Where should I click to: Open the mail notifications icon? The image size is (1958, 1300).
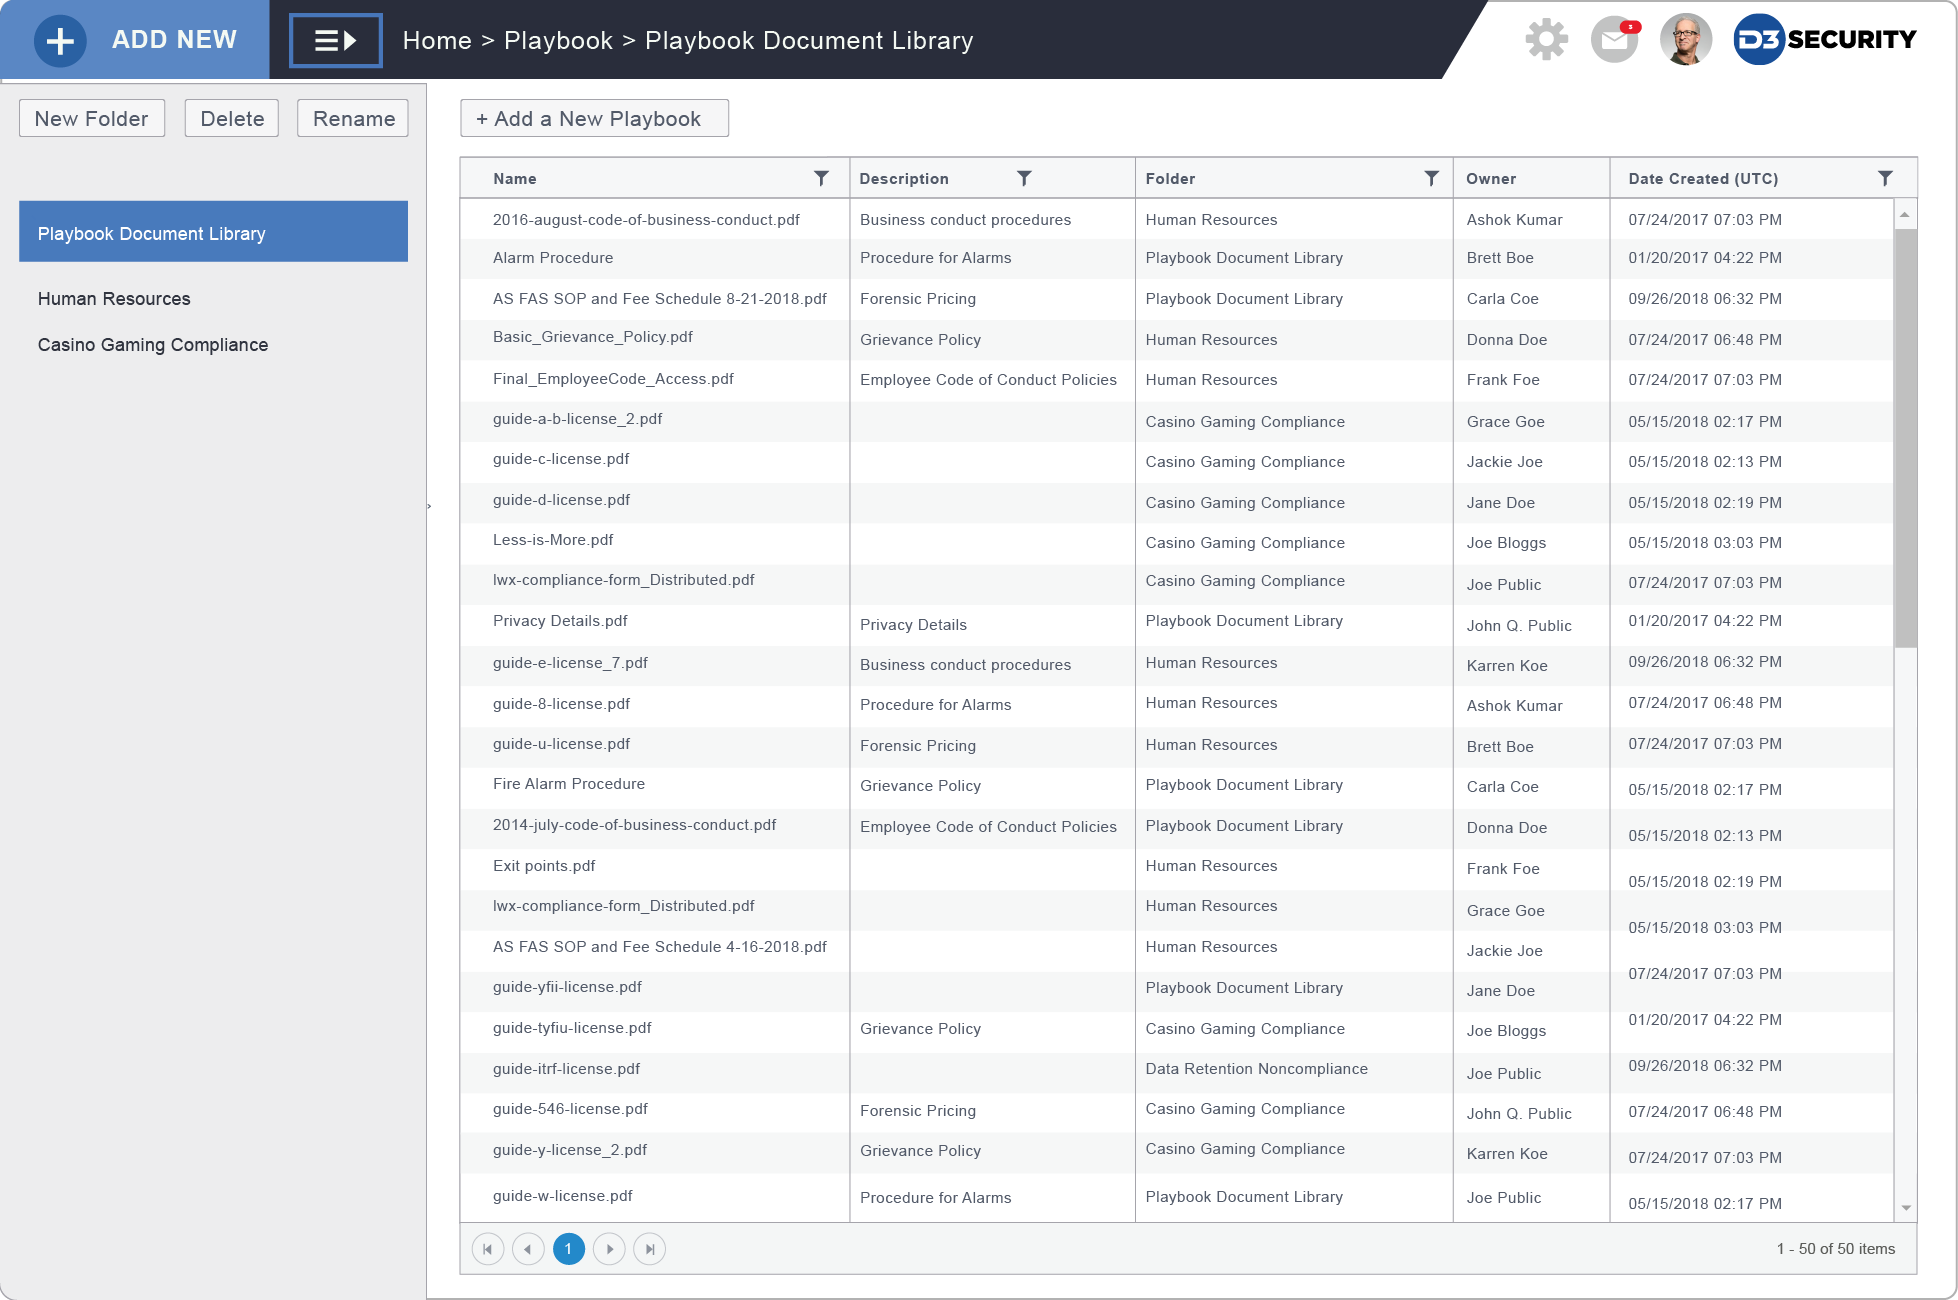point(1615,40)
